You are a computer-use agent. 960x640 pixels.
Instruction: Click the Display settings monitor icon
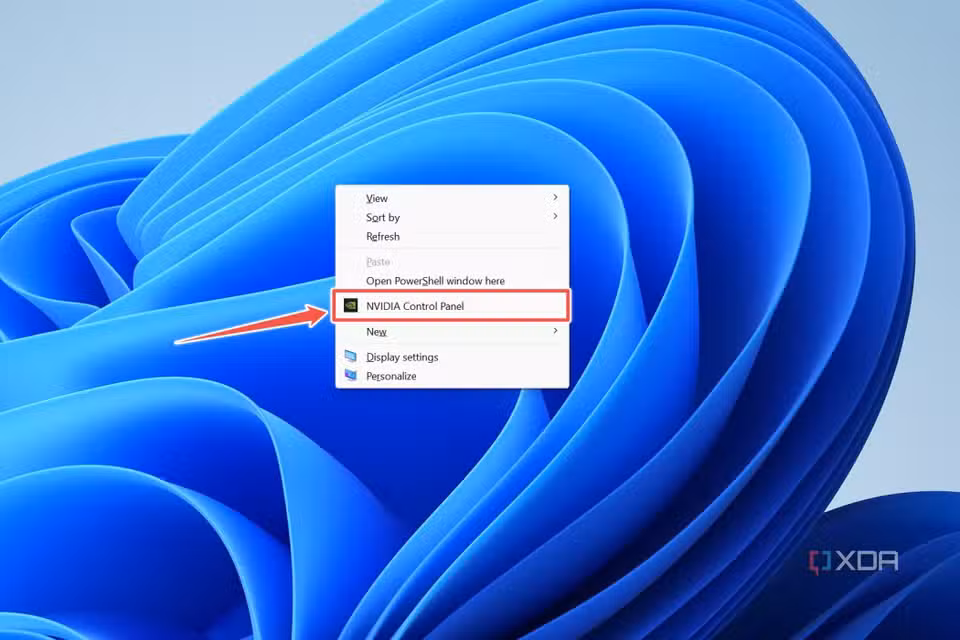click(350, 356)
